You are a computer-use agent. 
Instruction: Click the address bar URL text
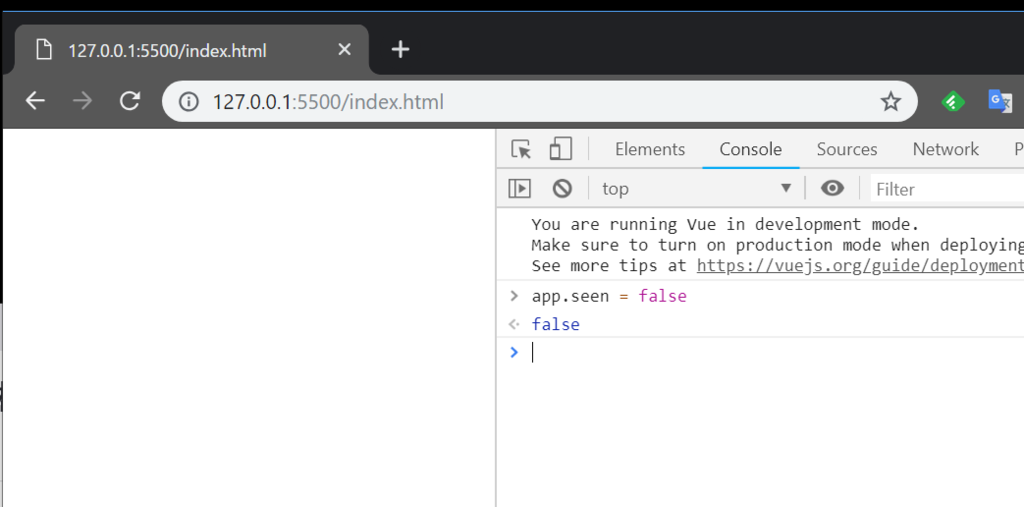[x=328, y=102]
